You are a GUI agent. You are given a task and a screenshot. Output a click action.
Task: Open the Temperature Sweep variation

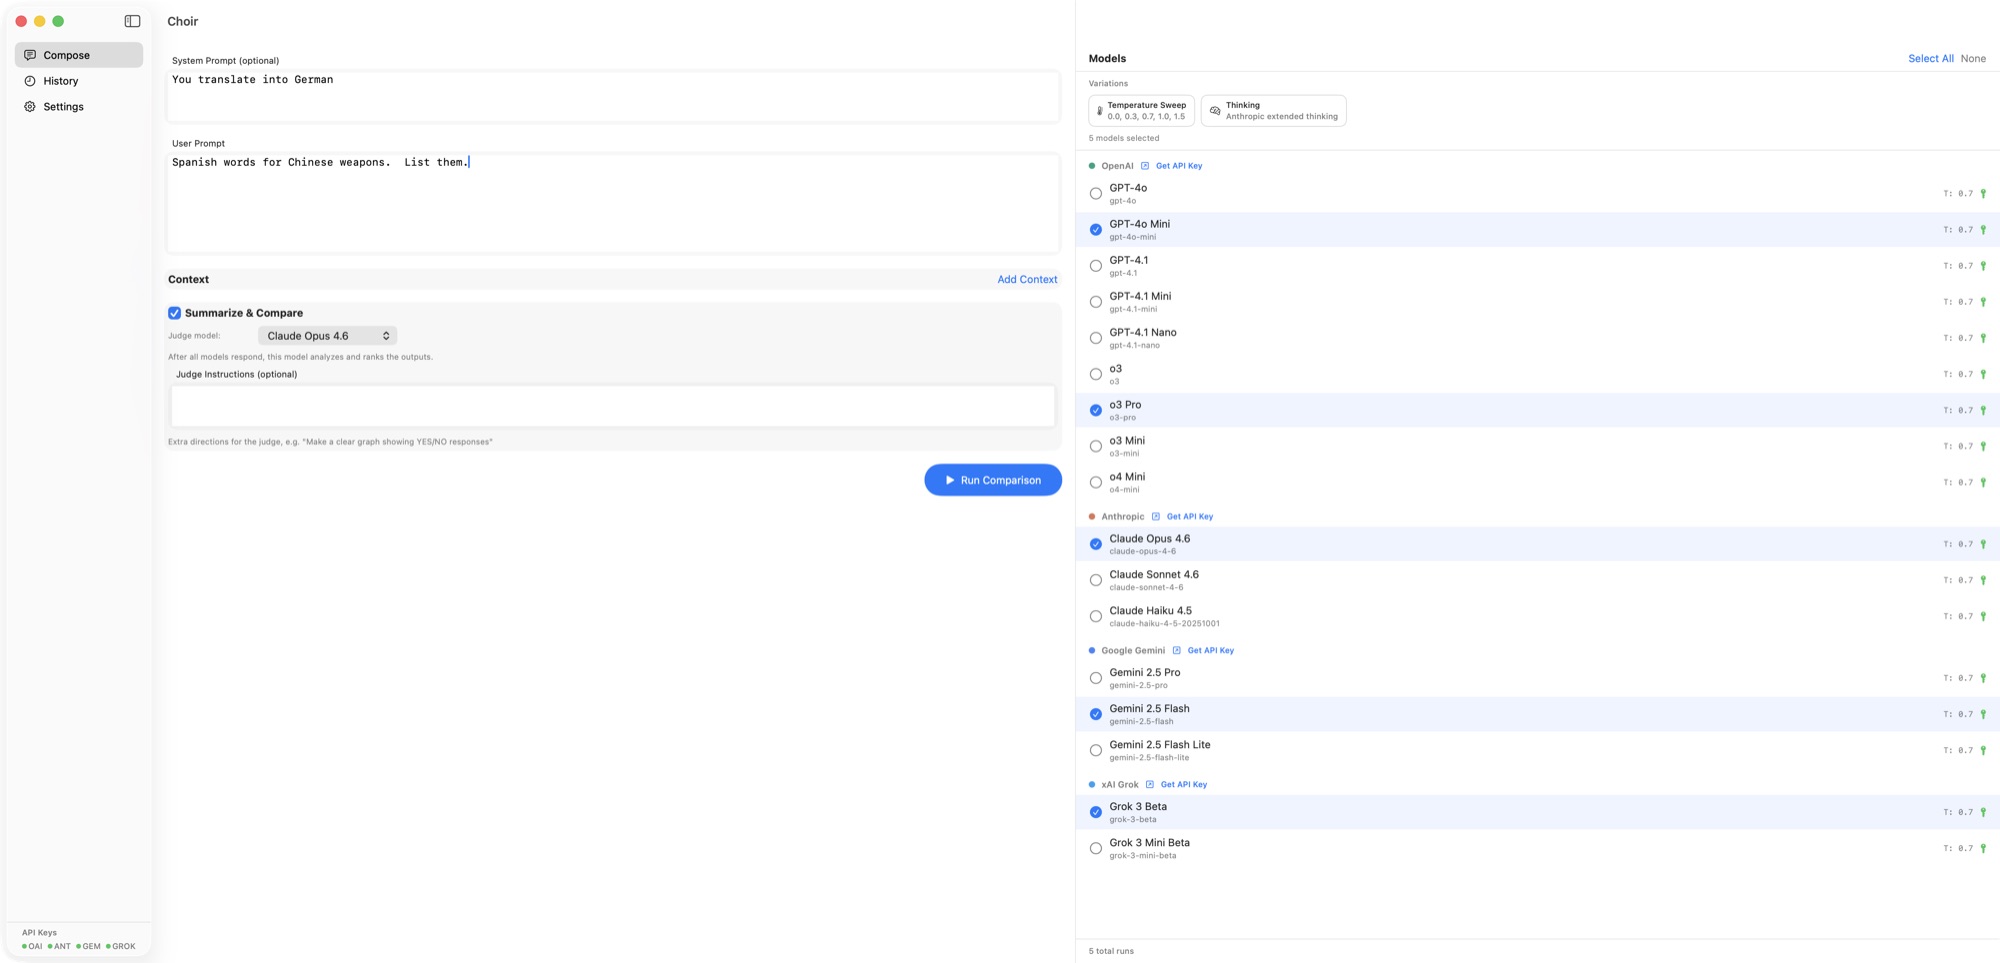pyautogui.click(x=1141, y=111)
